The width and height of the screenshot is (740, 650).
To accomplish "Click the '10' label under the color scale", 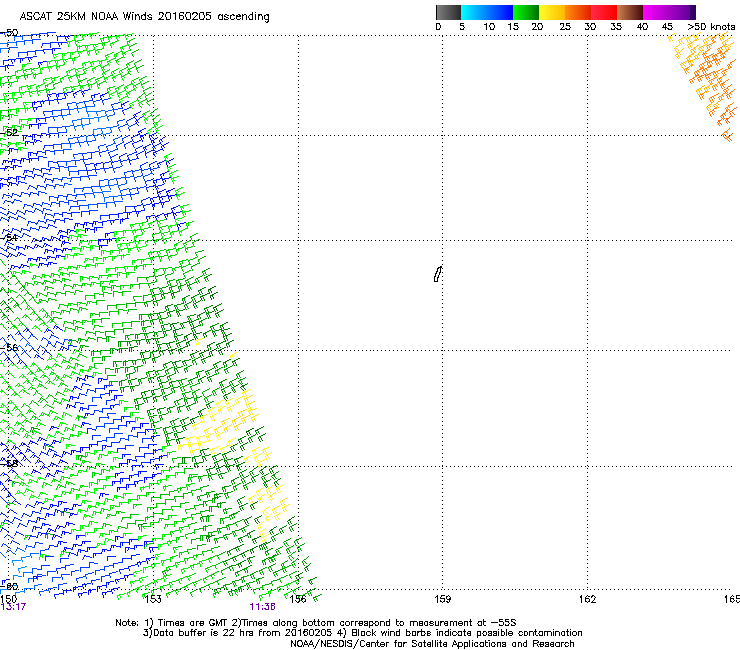I will (489, 27).
